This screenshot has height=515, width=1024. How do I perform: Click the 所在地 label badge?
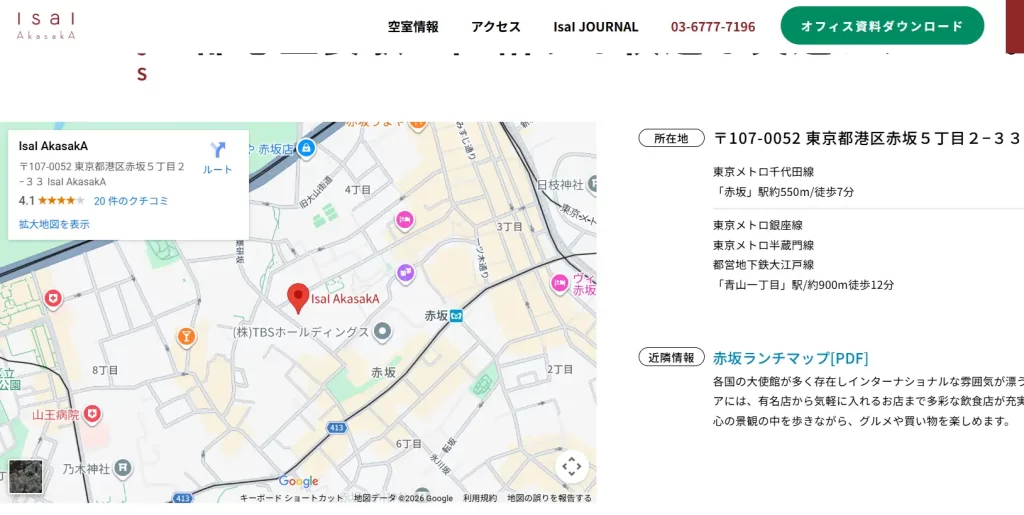pos(671,138)
